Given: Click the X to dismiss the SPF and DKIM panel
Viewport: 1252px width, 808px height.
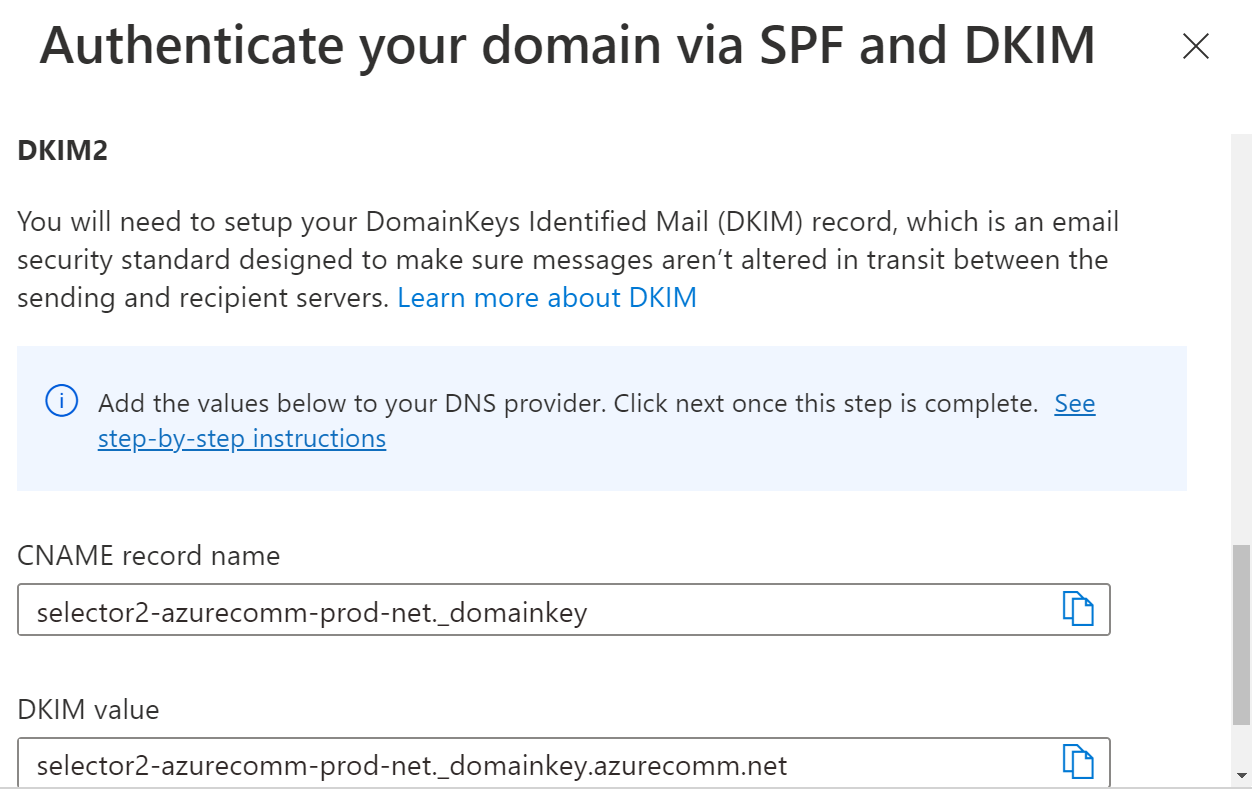Looking at the screenshot, I should point(1196,46).
